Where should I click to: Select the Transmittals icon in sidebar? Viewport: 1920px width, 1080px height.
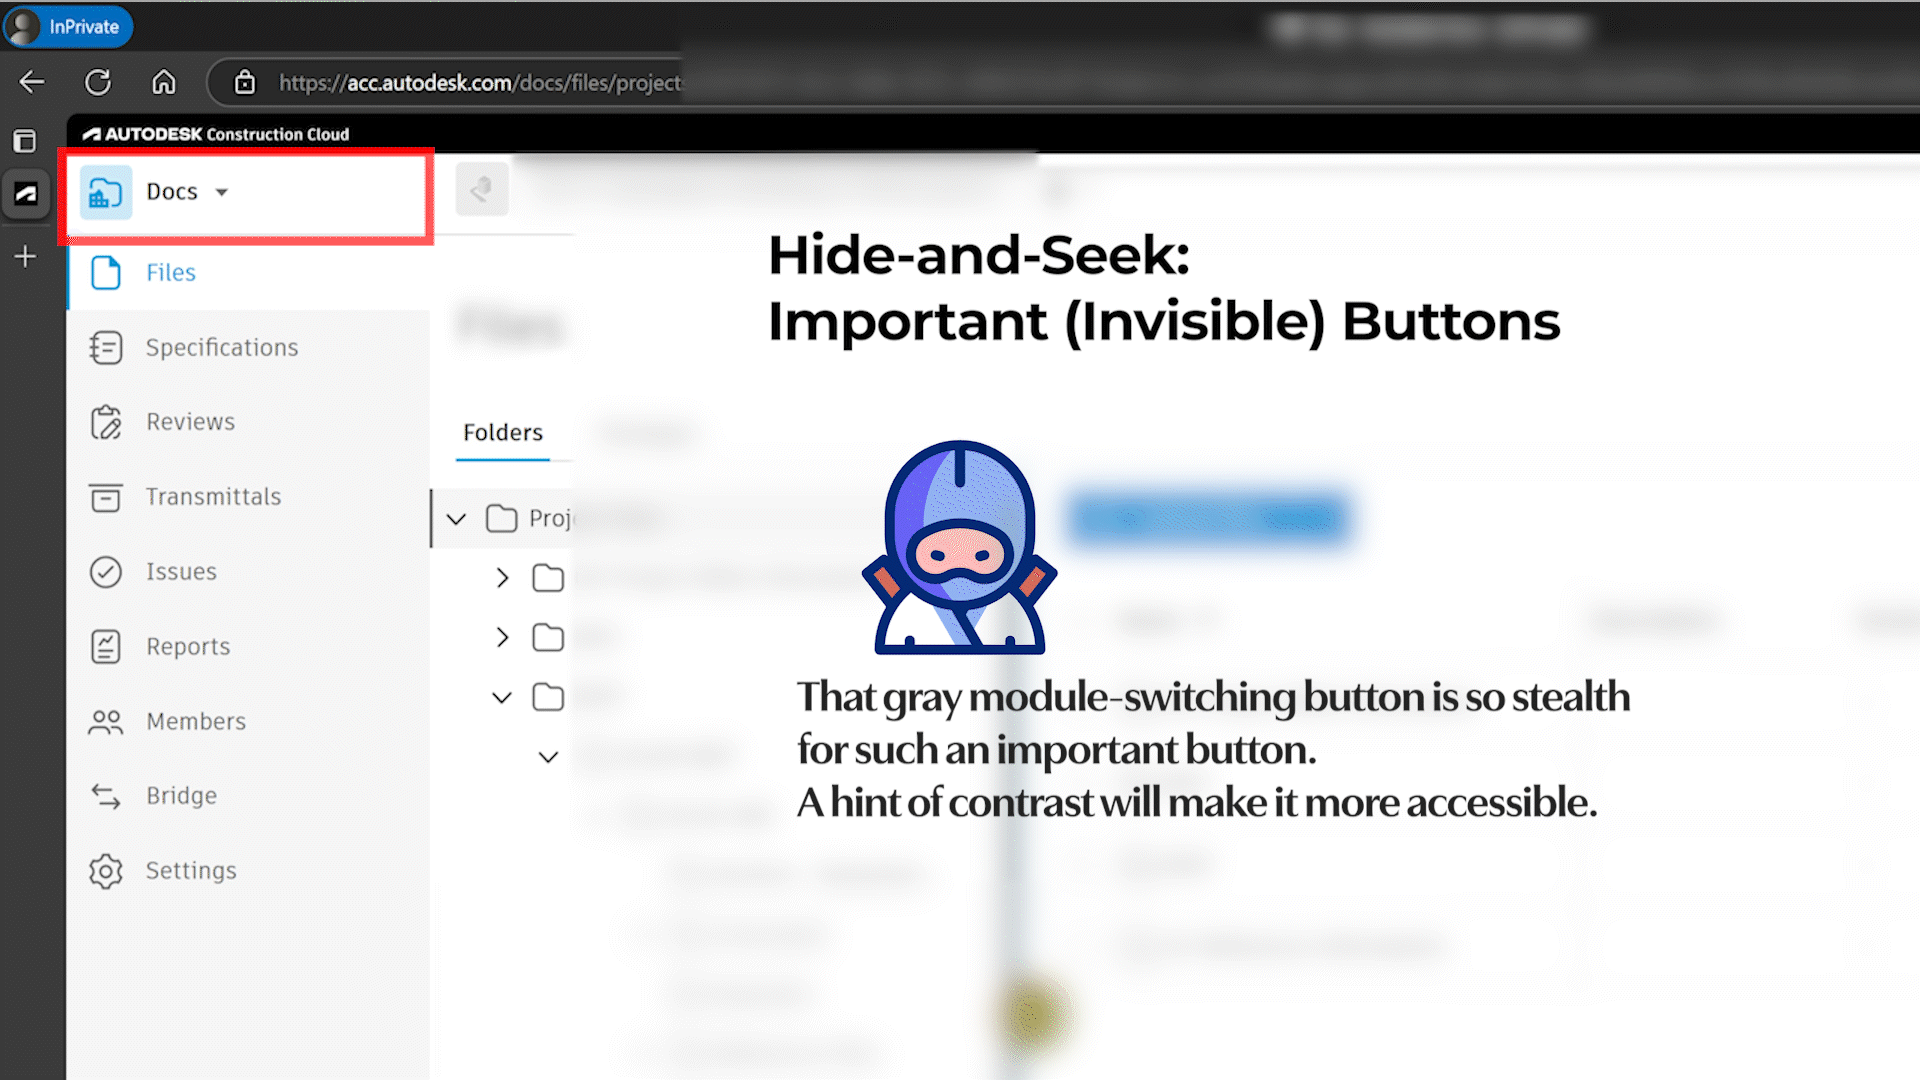tap(106, 497)
